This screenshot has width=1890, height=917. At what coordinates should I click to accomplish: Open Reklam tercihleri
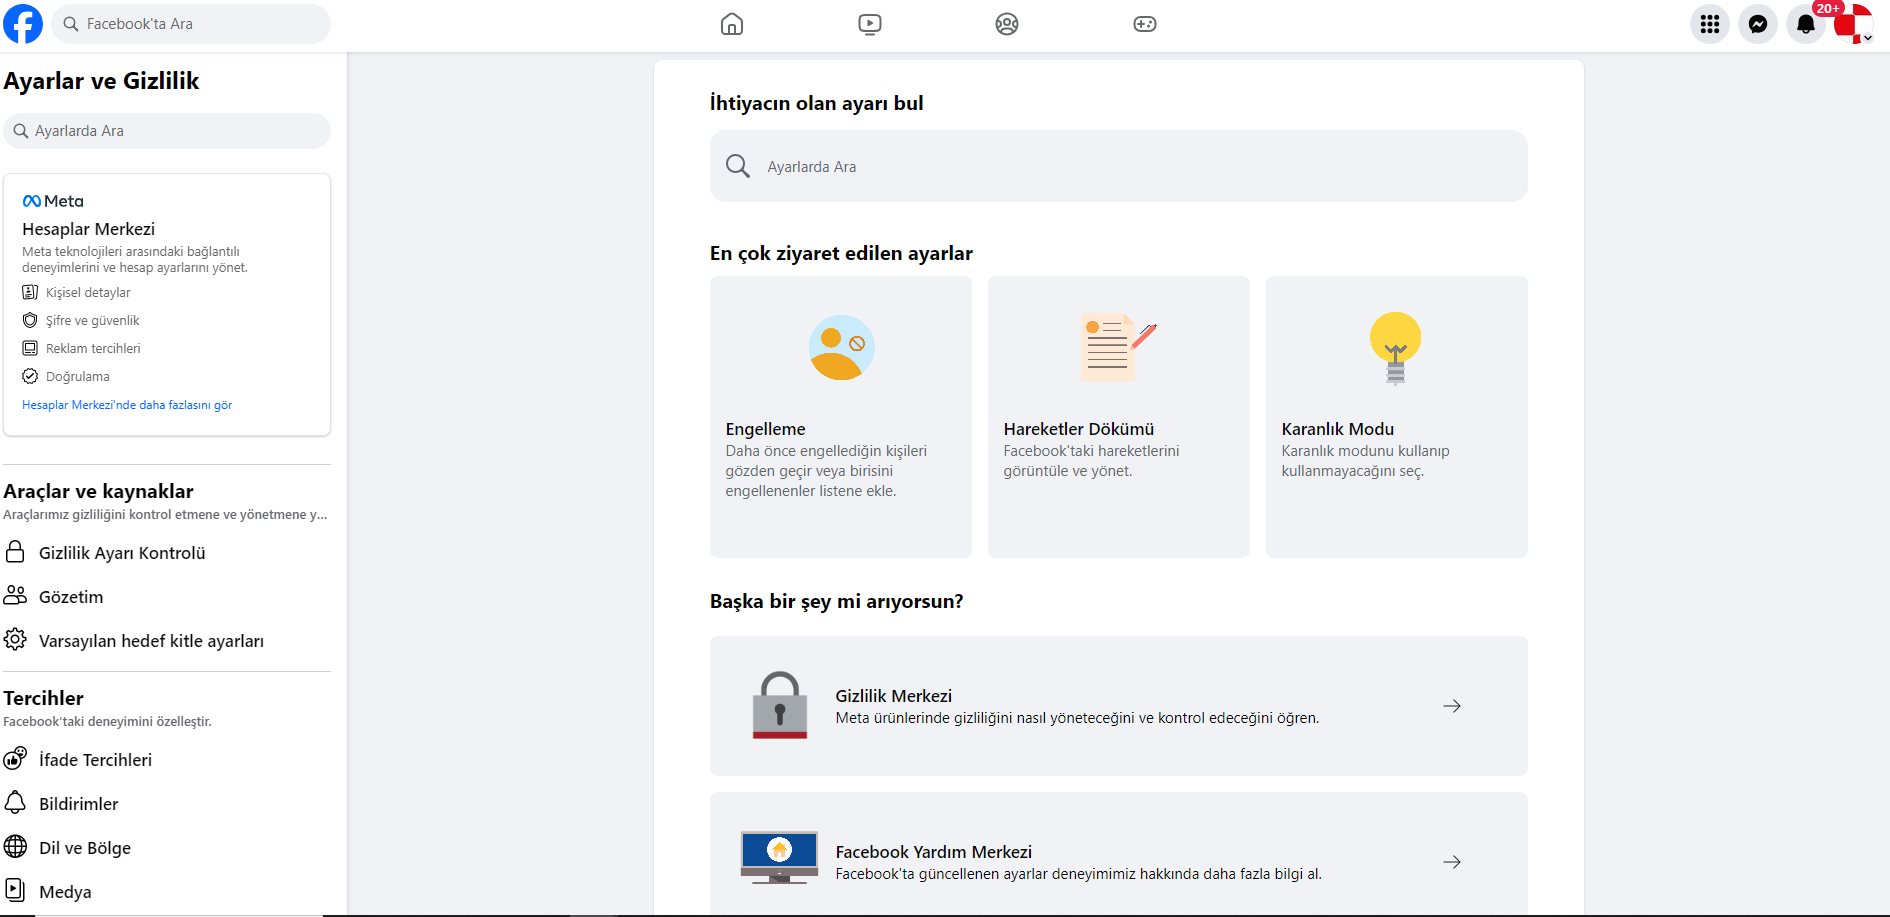pyautogui.click(x=93, y=349)
